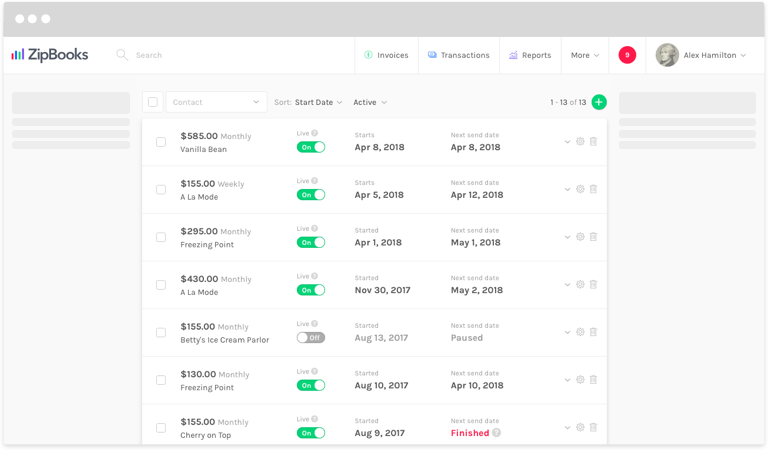Check the $155.00 Weekly A La Mode checkbox
This screenshot has width=768, height=450.
[x=161, y=189]
